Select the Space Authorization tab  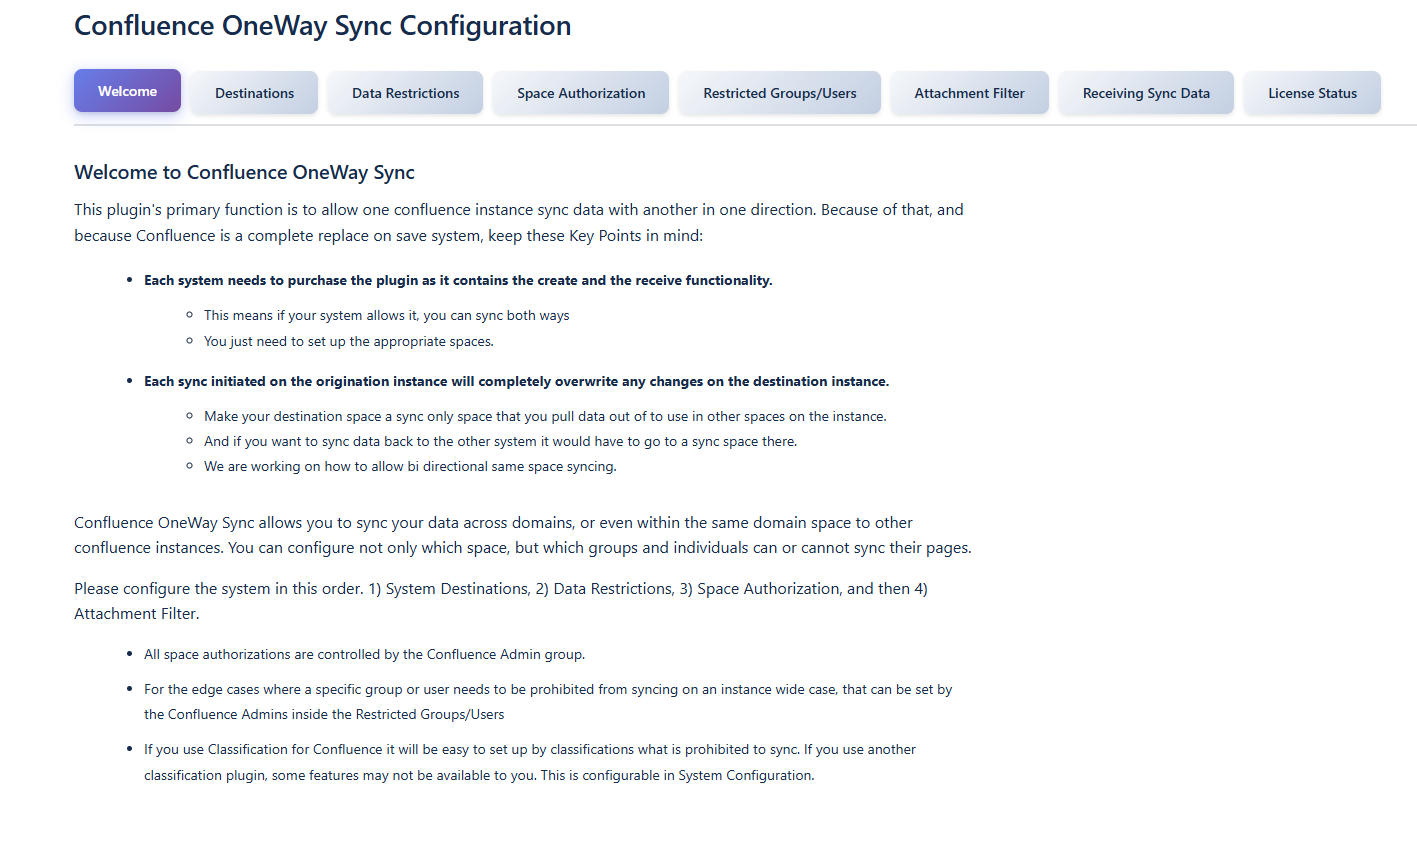point(580,92)
